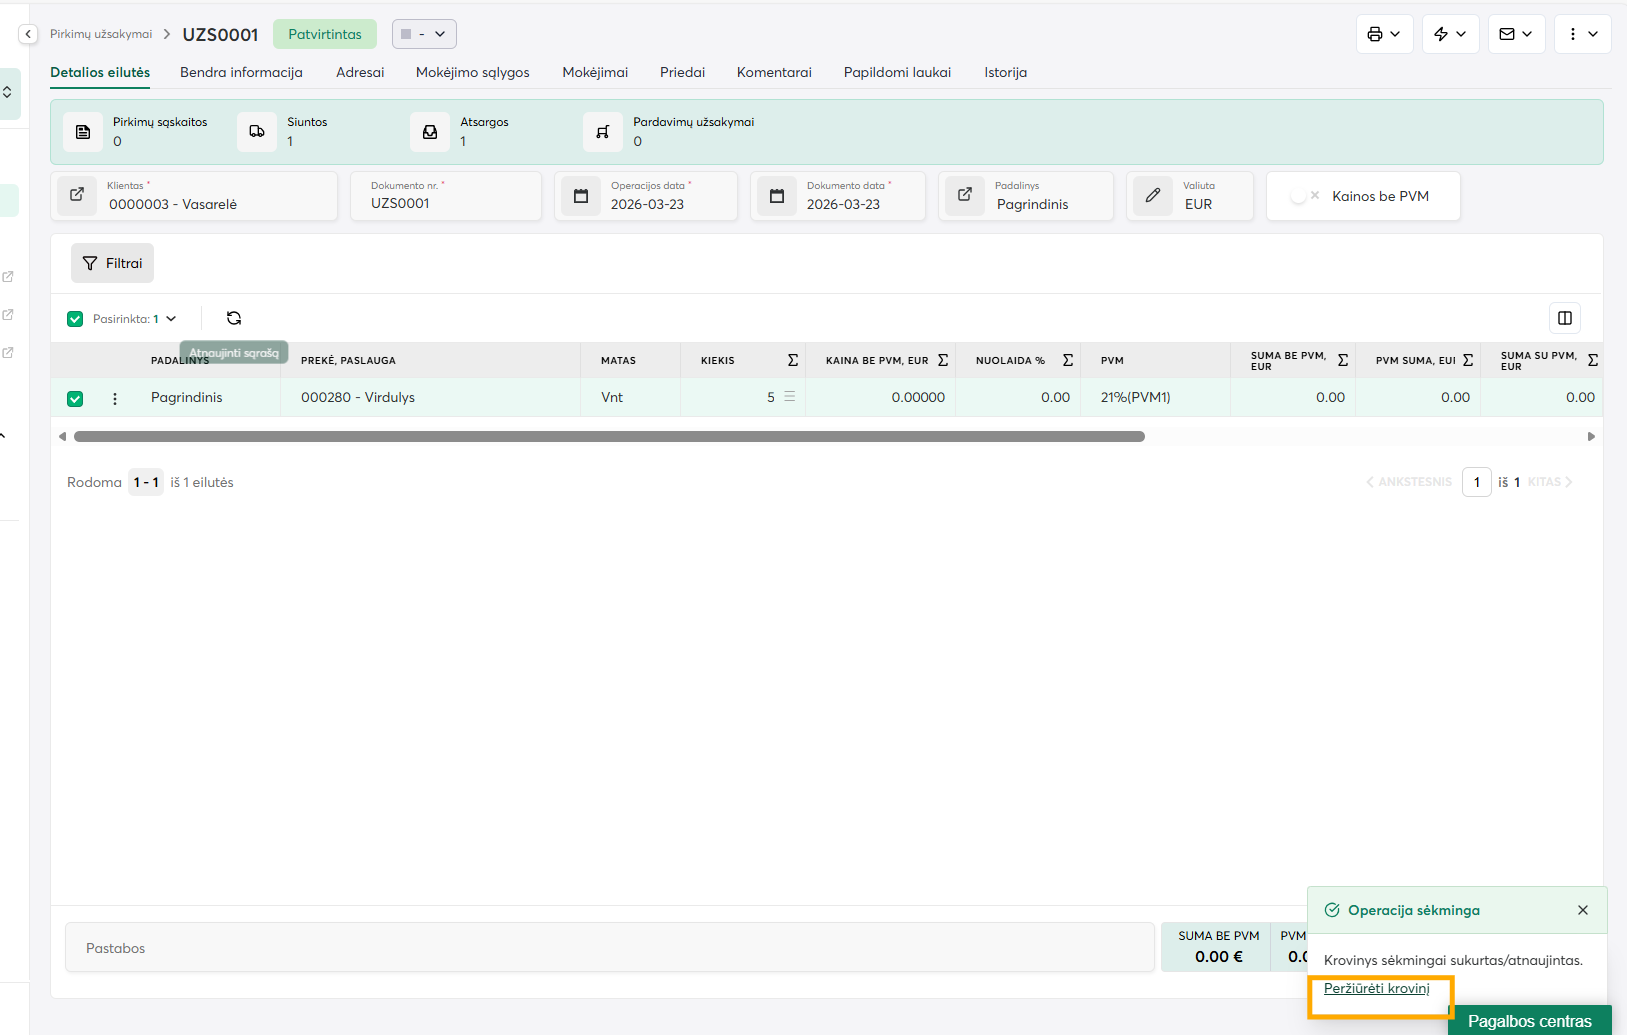Open the Siuntos shipments truck icon
This screenshot has width=1627, height=1035.
click(x=257, y=132)
